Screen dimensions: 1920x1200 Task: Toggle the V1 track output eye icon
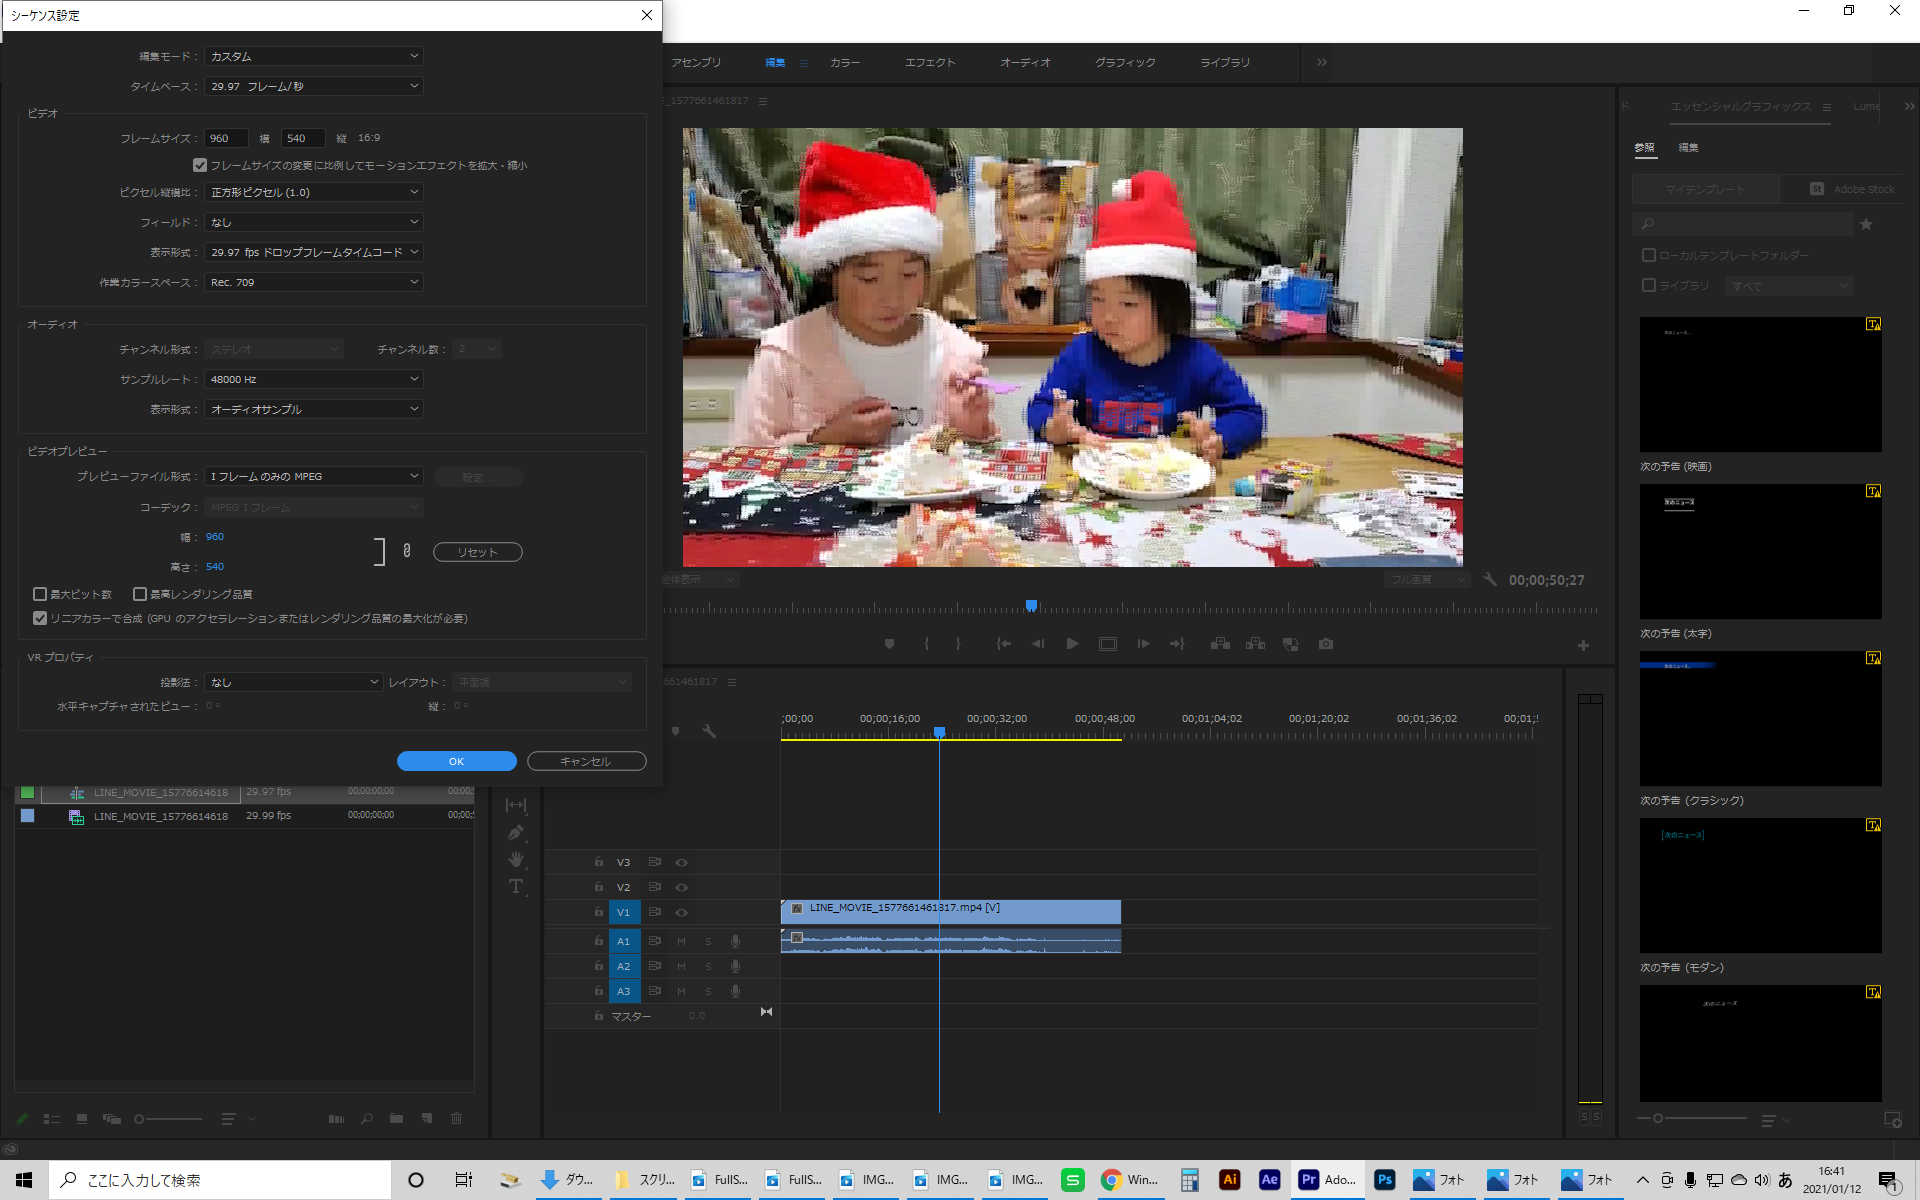[x=682, y=912]
